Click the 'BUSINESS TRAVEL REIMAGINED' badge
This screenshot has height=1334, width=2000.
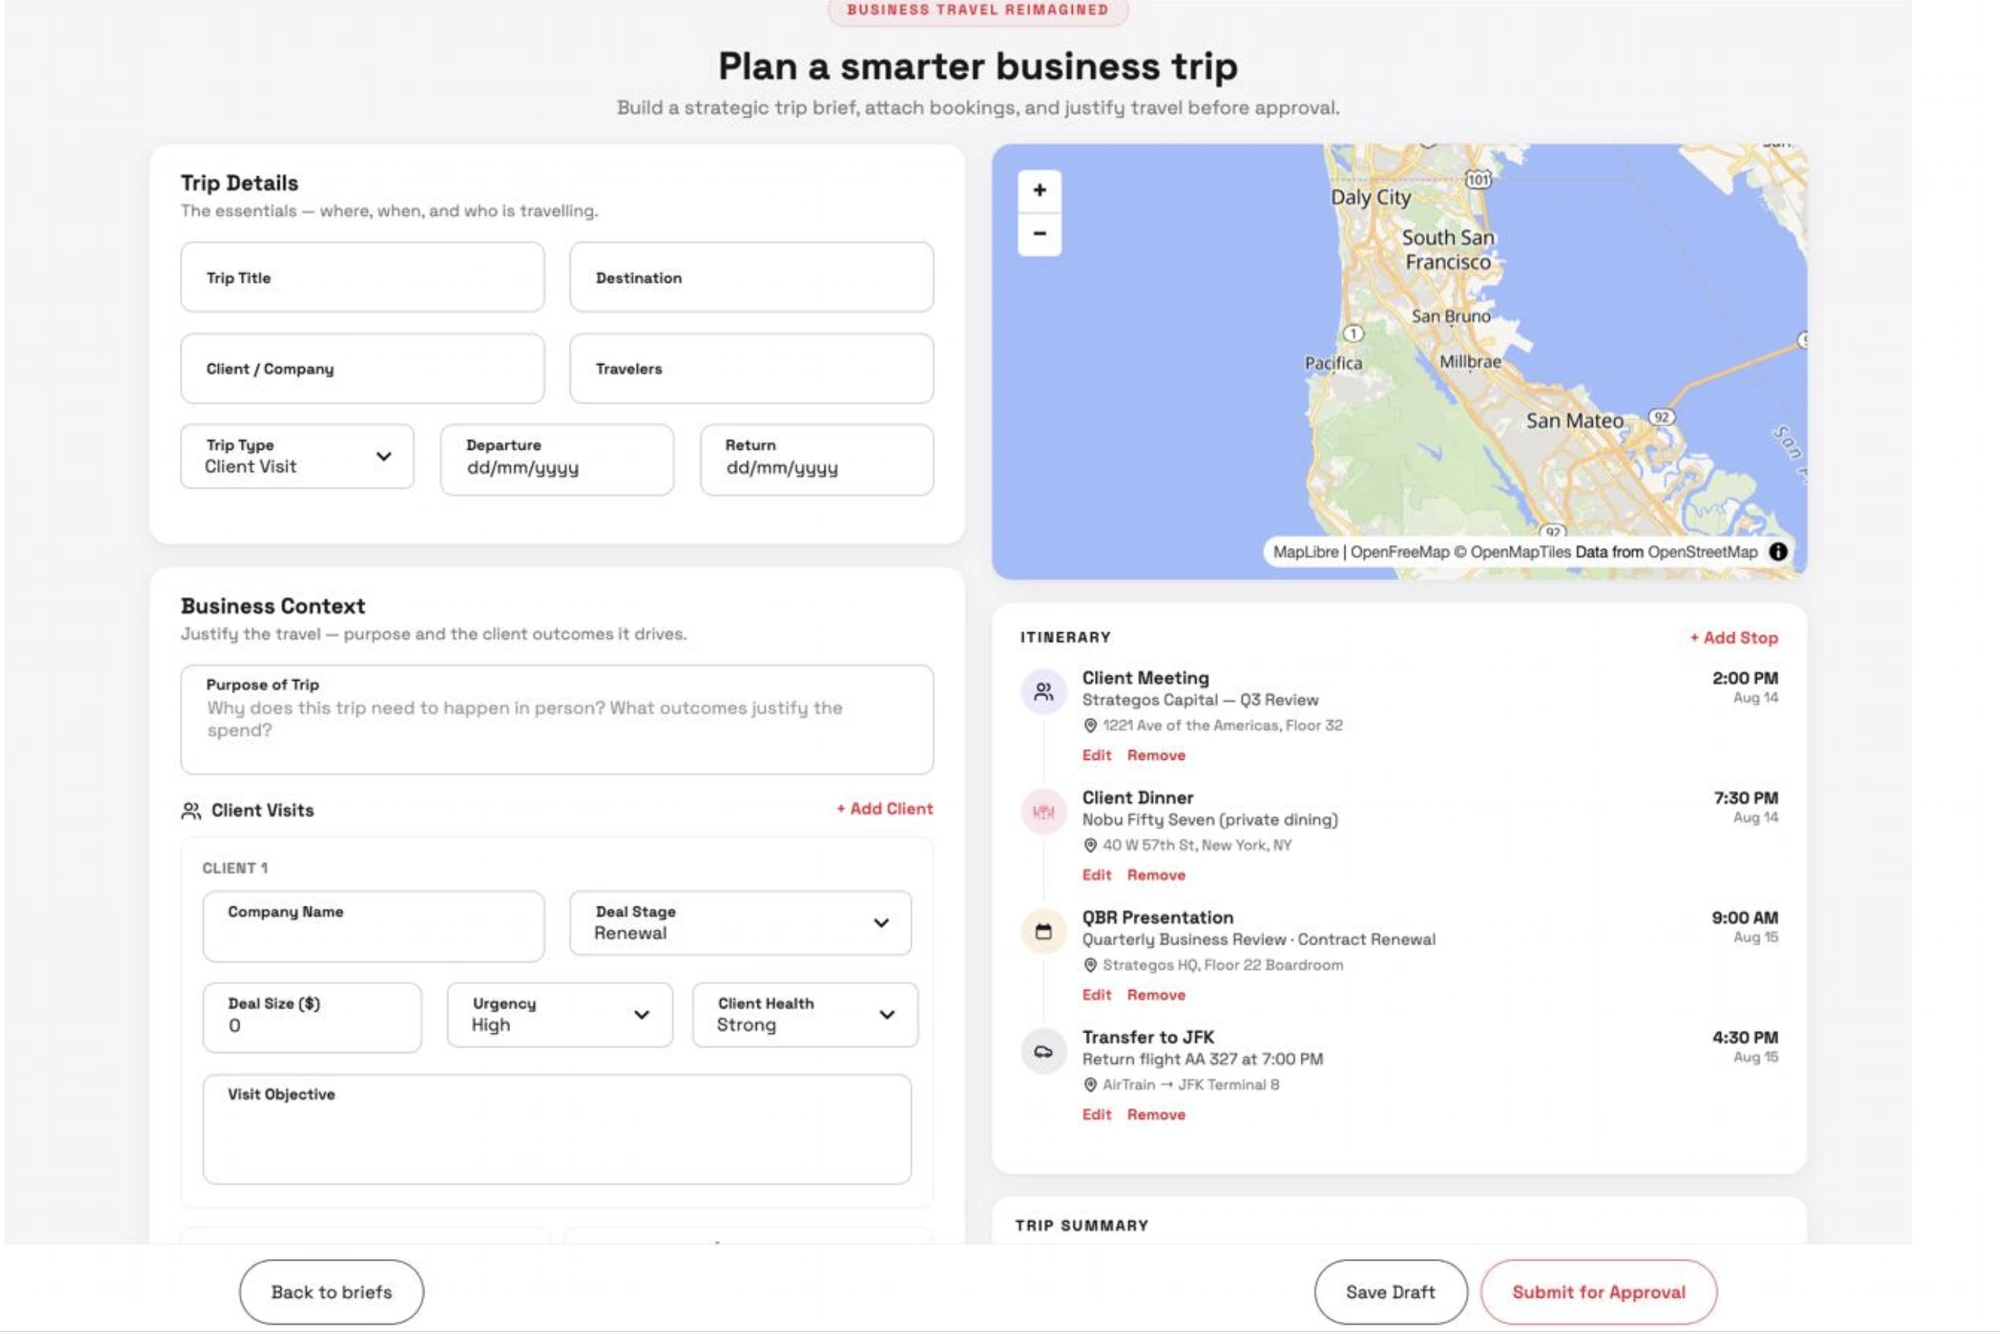point(978,10)
